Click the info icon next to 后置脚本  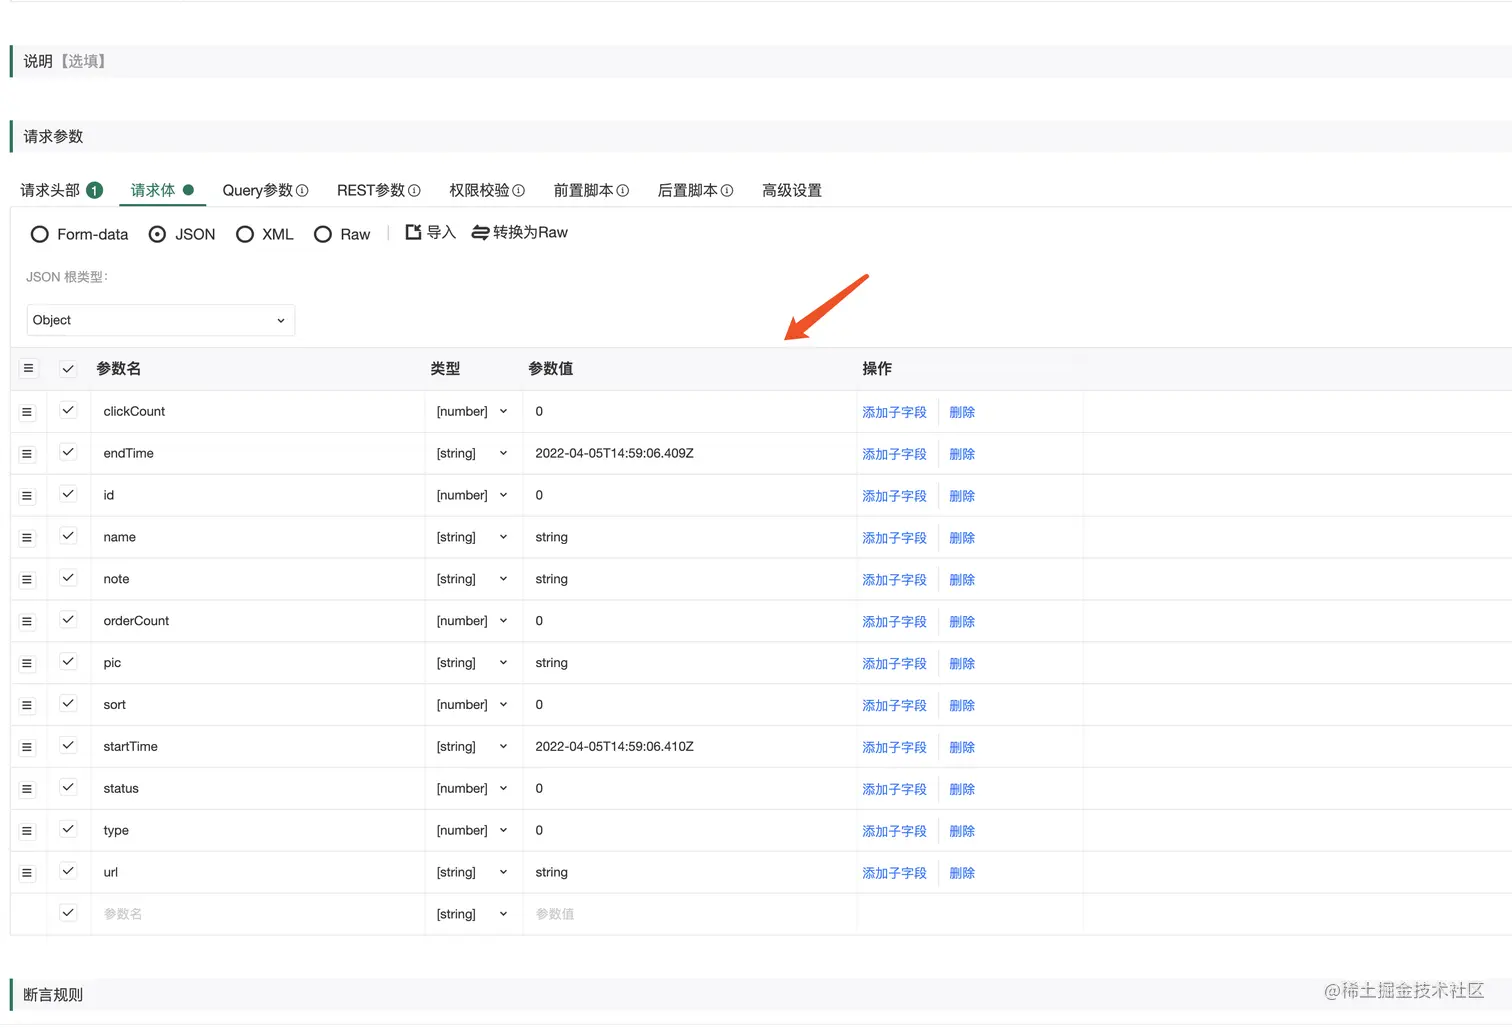[x=727, y=191]
